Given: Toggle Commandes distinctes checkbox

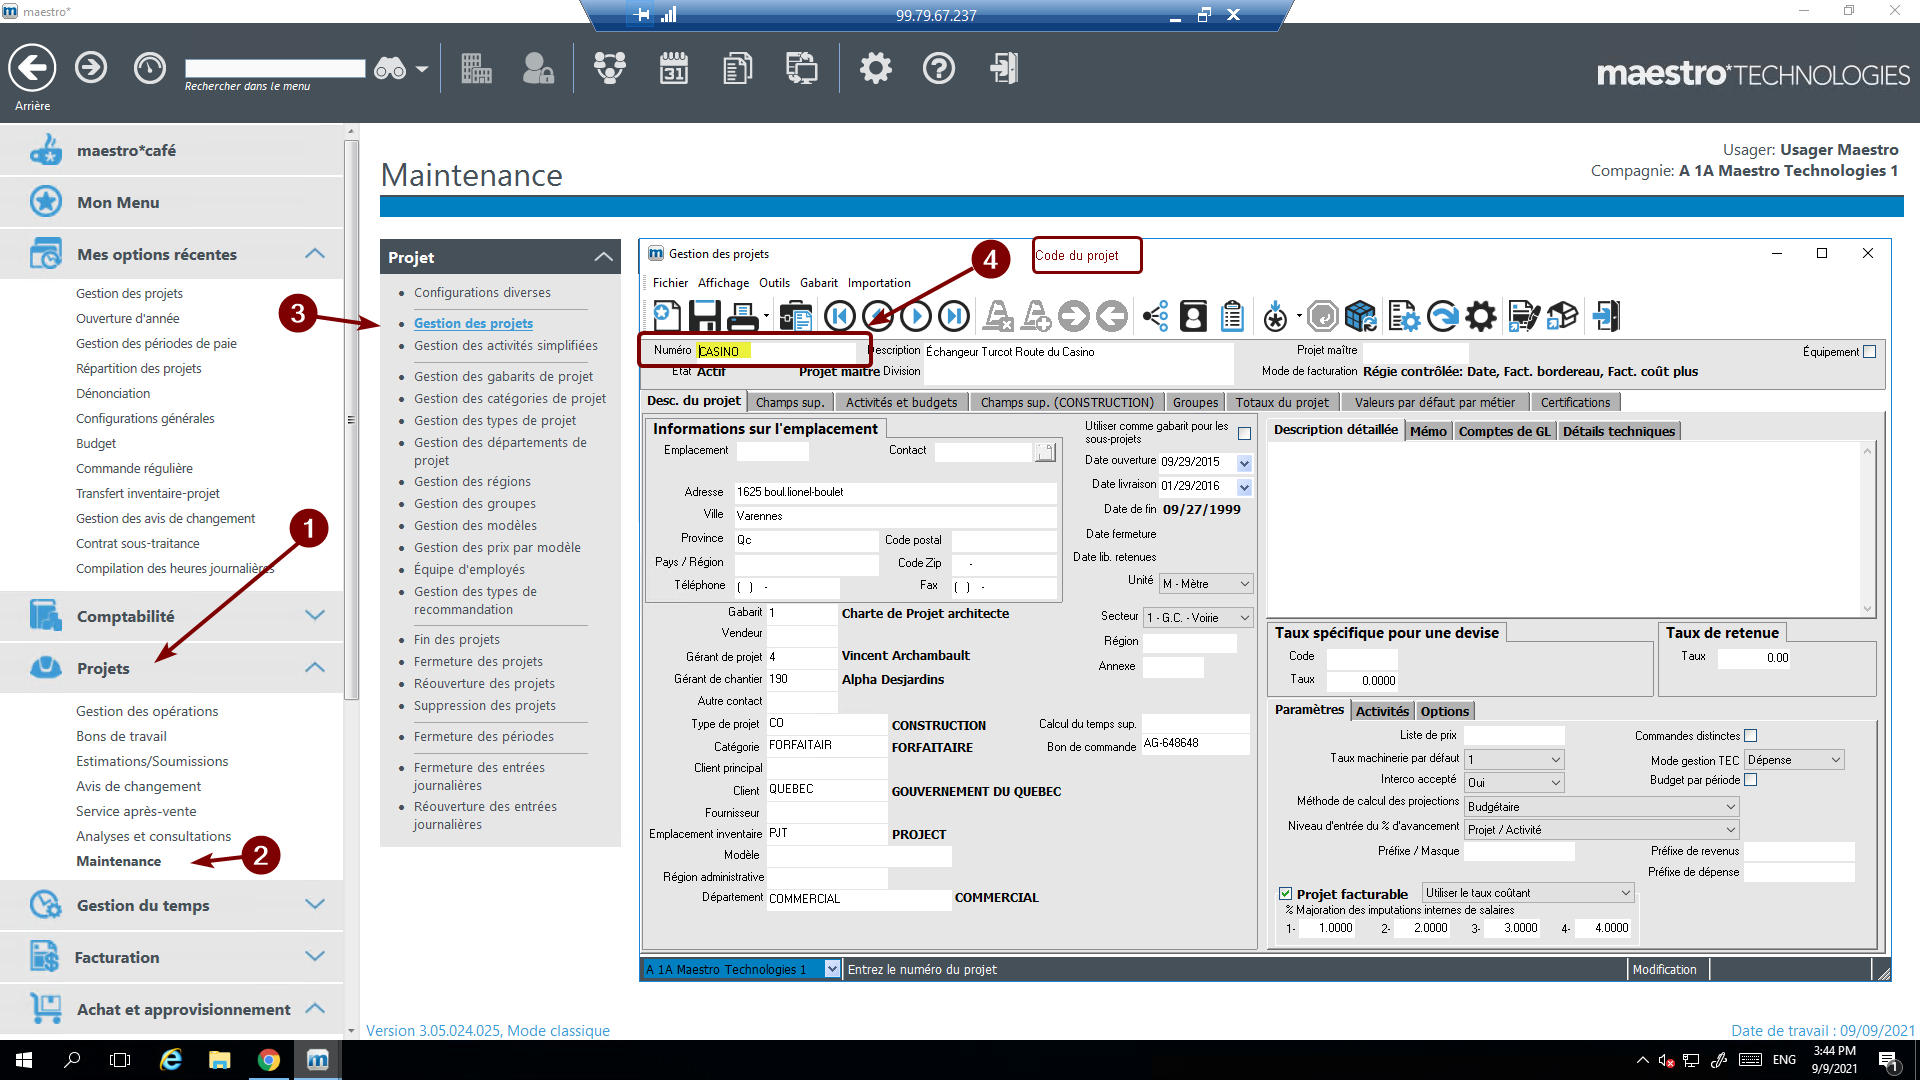Looking at the screenshot, I should point(1750,736).
